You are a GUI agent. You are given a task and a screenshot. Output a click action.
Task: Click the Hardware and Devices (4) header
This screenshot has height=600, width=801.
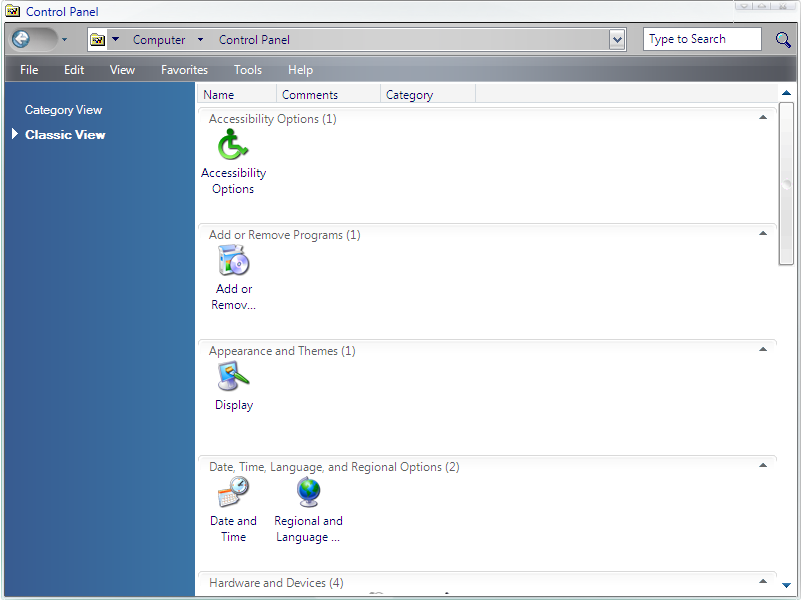276,583
